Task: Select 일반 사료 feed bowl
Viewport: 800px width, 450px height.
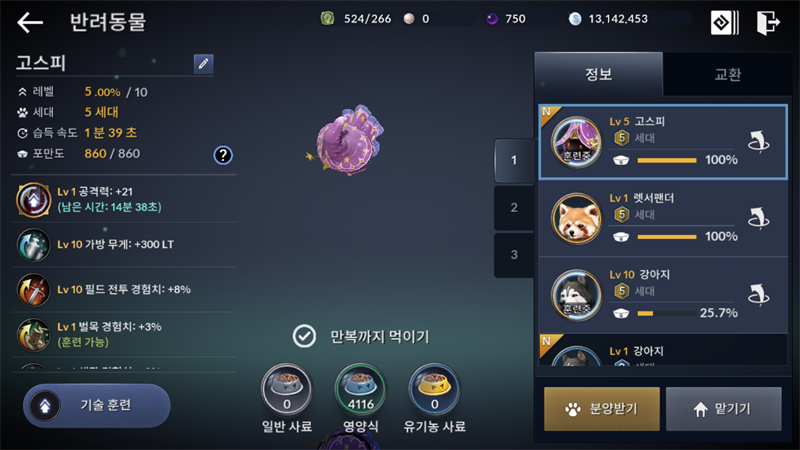Action: [286, 390]
